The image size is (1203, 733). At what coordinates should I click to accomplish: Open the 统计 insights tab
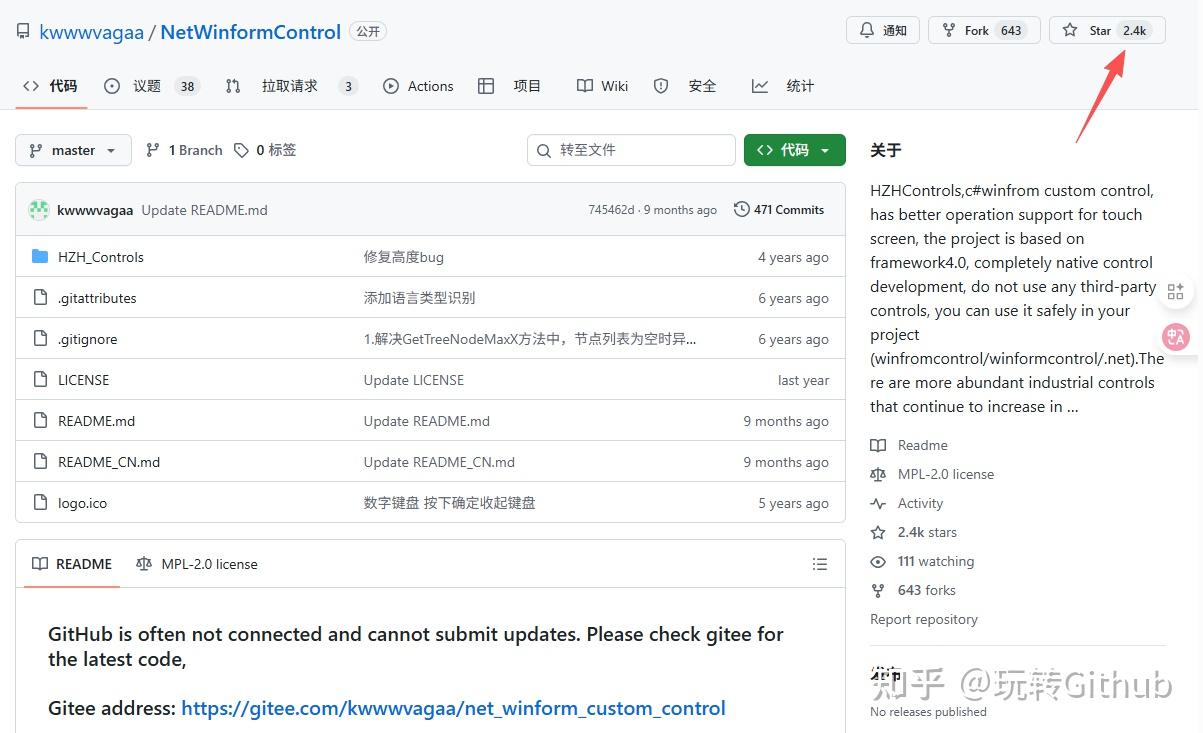tap(783, 86)
